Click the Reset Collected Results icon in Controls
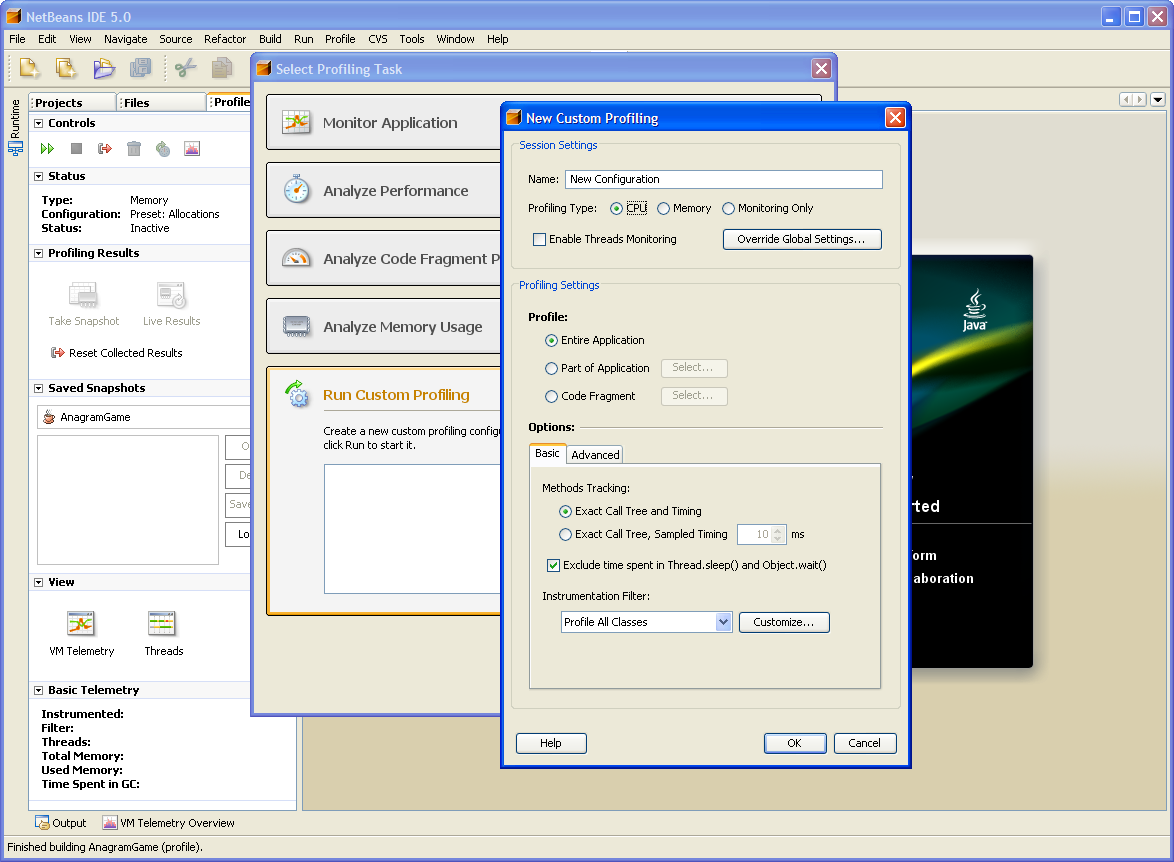The image size is (1174, 862). (x=105, y=148)
